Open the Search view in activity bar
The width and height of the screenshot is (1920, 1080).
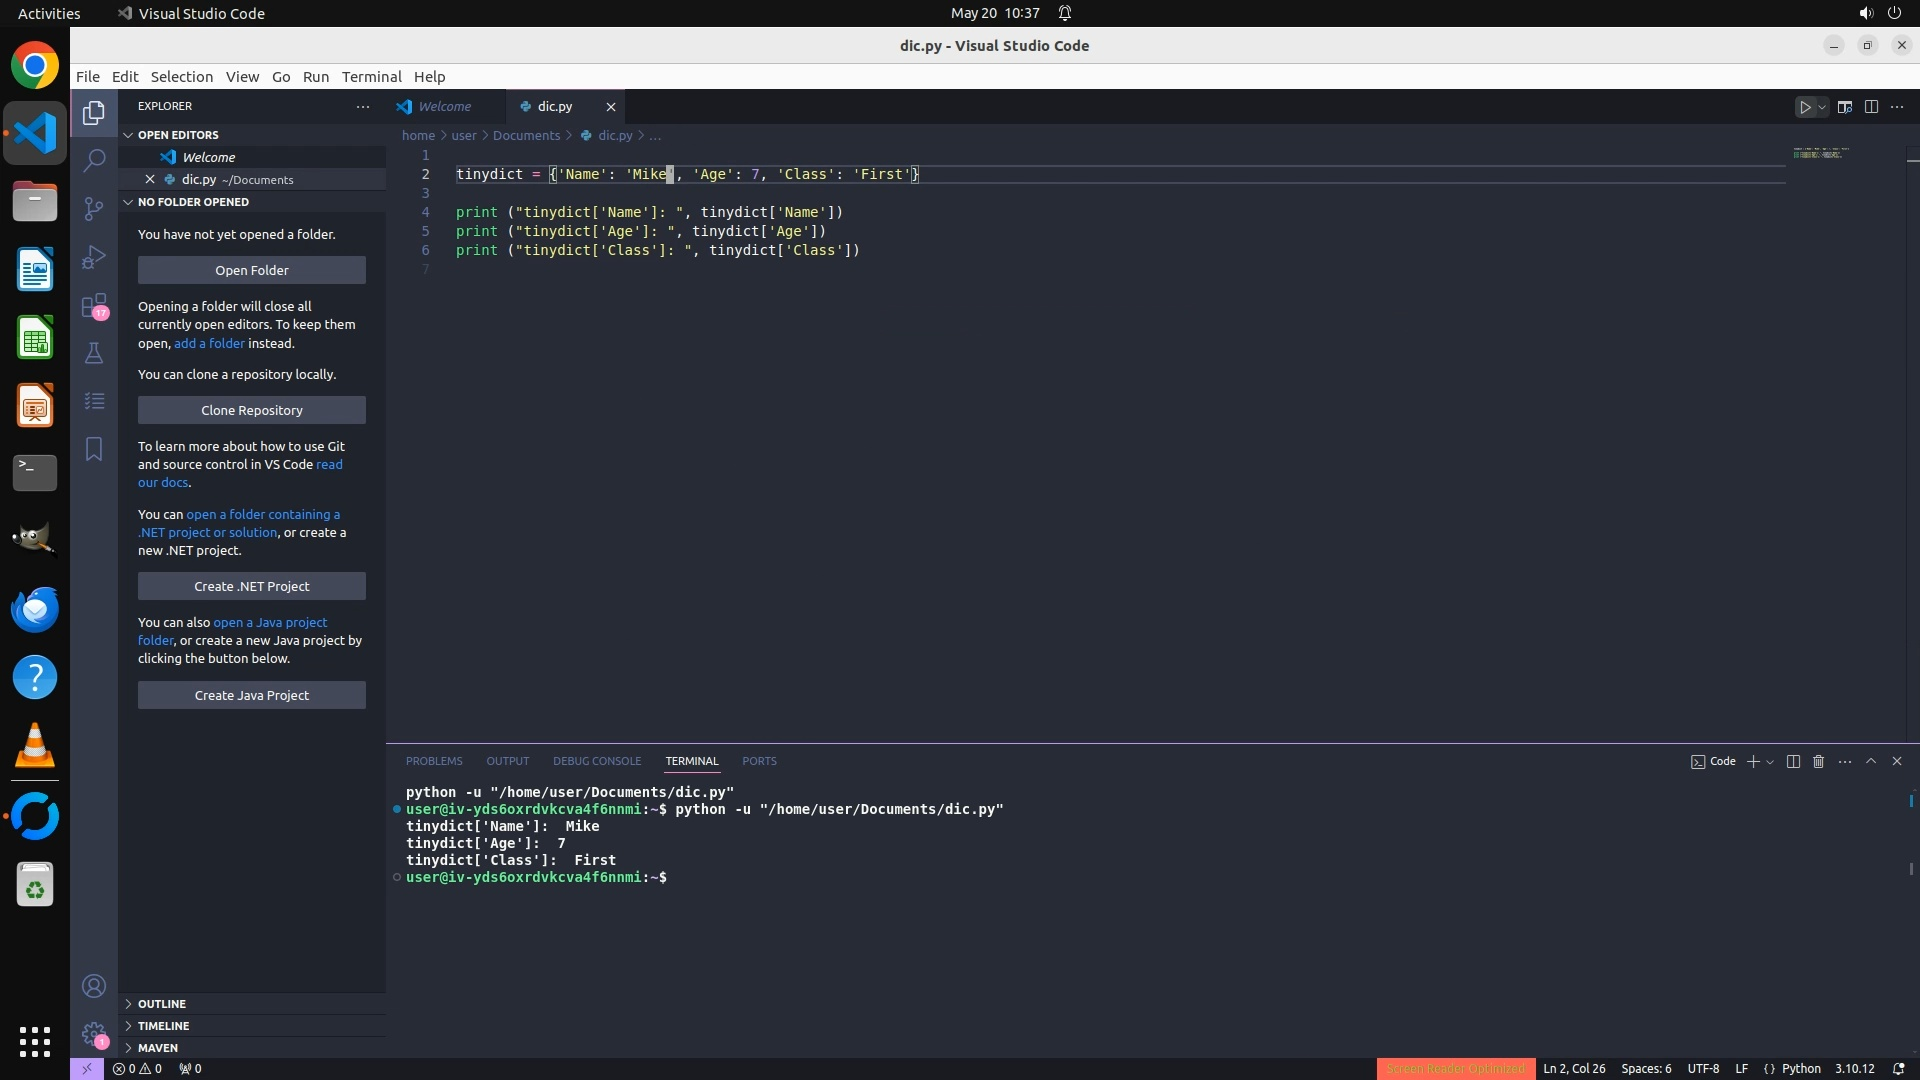tap(94, 160)
